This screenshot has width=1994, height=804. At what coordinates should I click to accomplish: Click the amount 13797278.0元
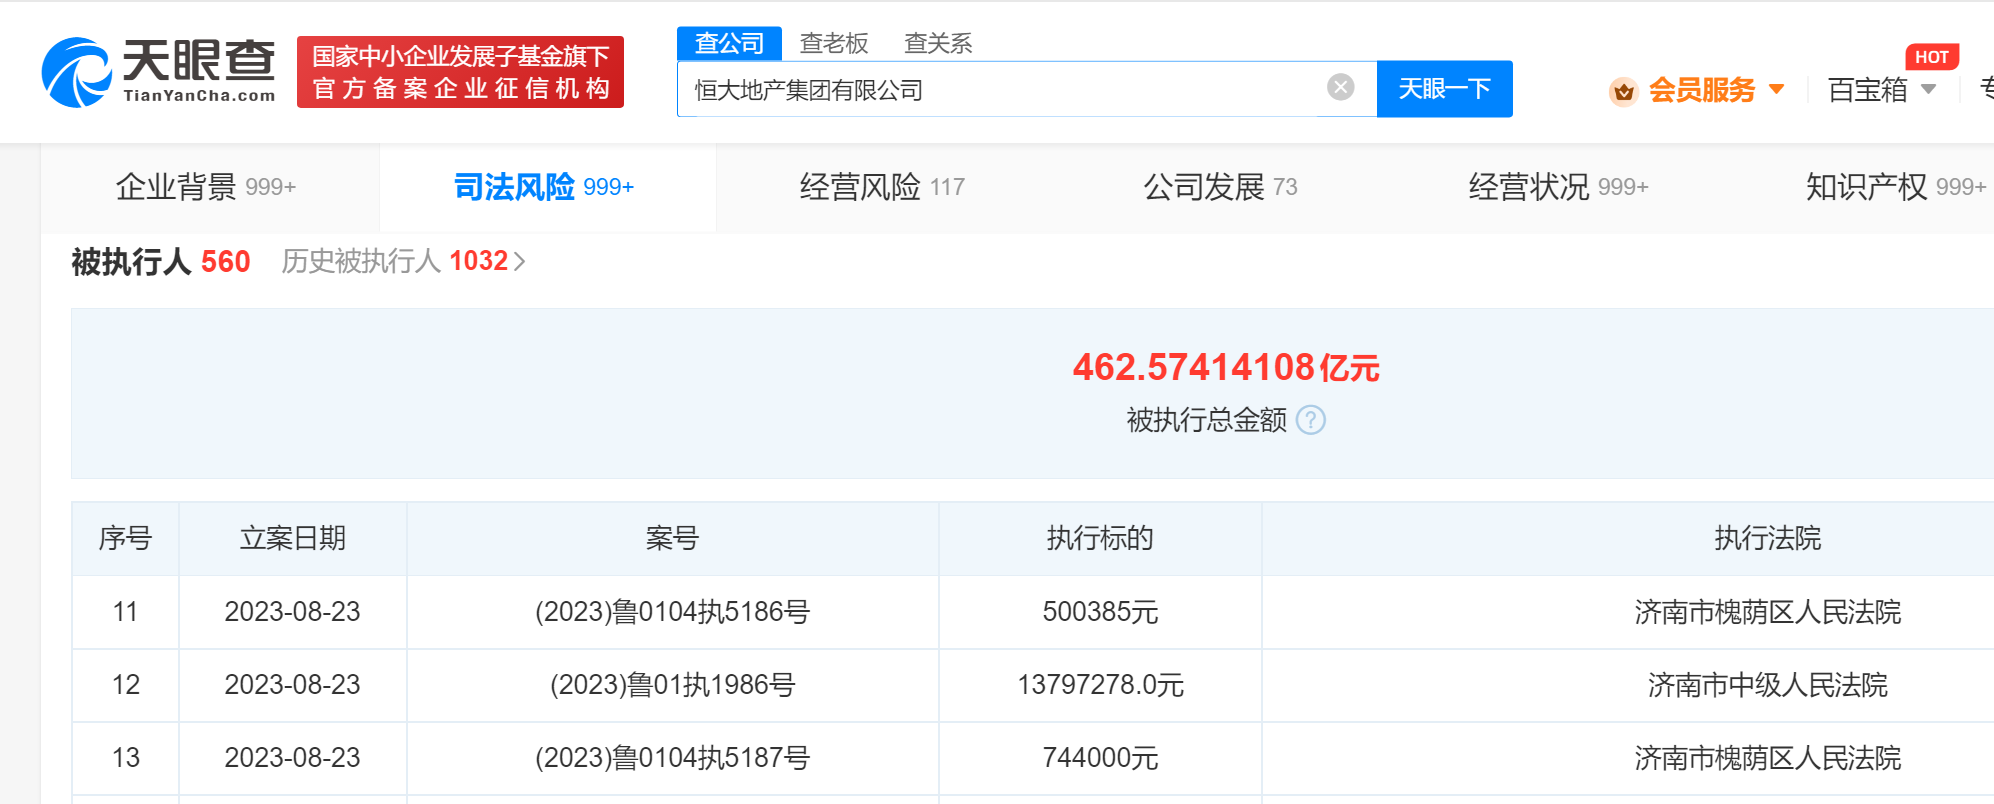point(1100,685)
